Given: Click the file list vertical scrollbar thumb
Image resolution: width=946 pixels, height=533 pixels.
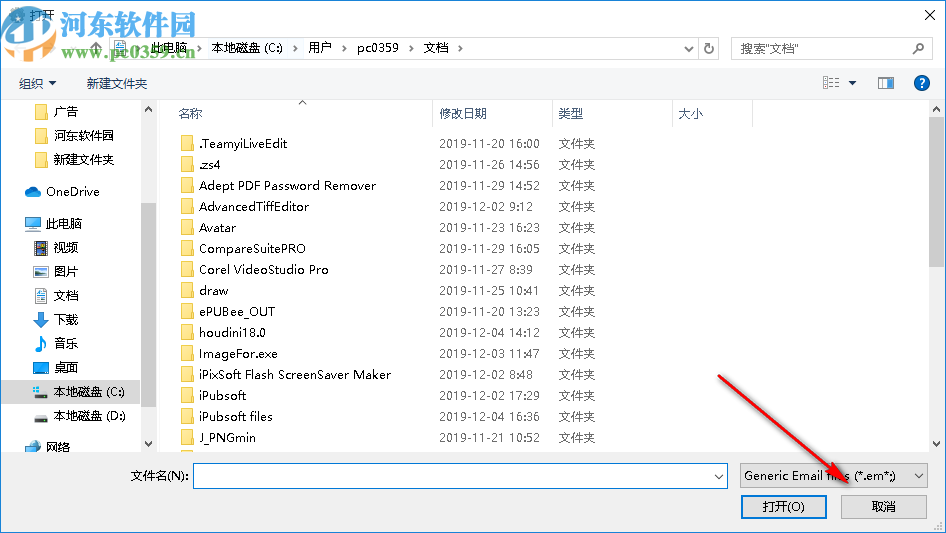Looking at the screenshot, I should [936, 192].
